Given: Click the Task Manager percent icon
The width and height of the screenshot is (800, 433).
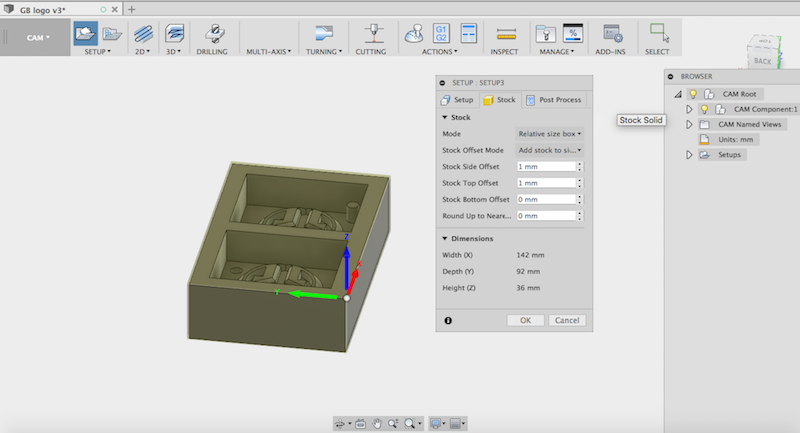Looking at the screenshot, I should coord(573,34).
